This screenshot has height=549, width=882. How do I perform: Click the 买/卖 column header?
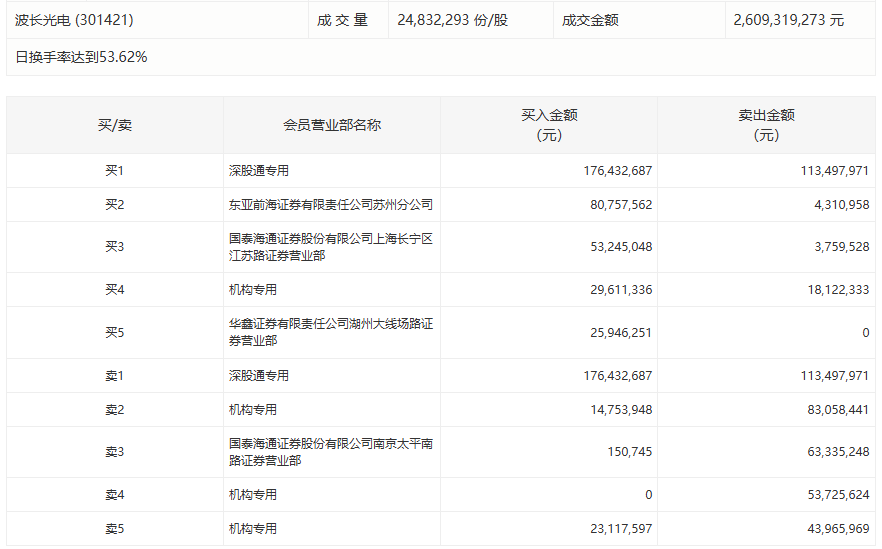114,125
